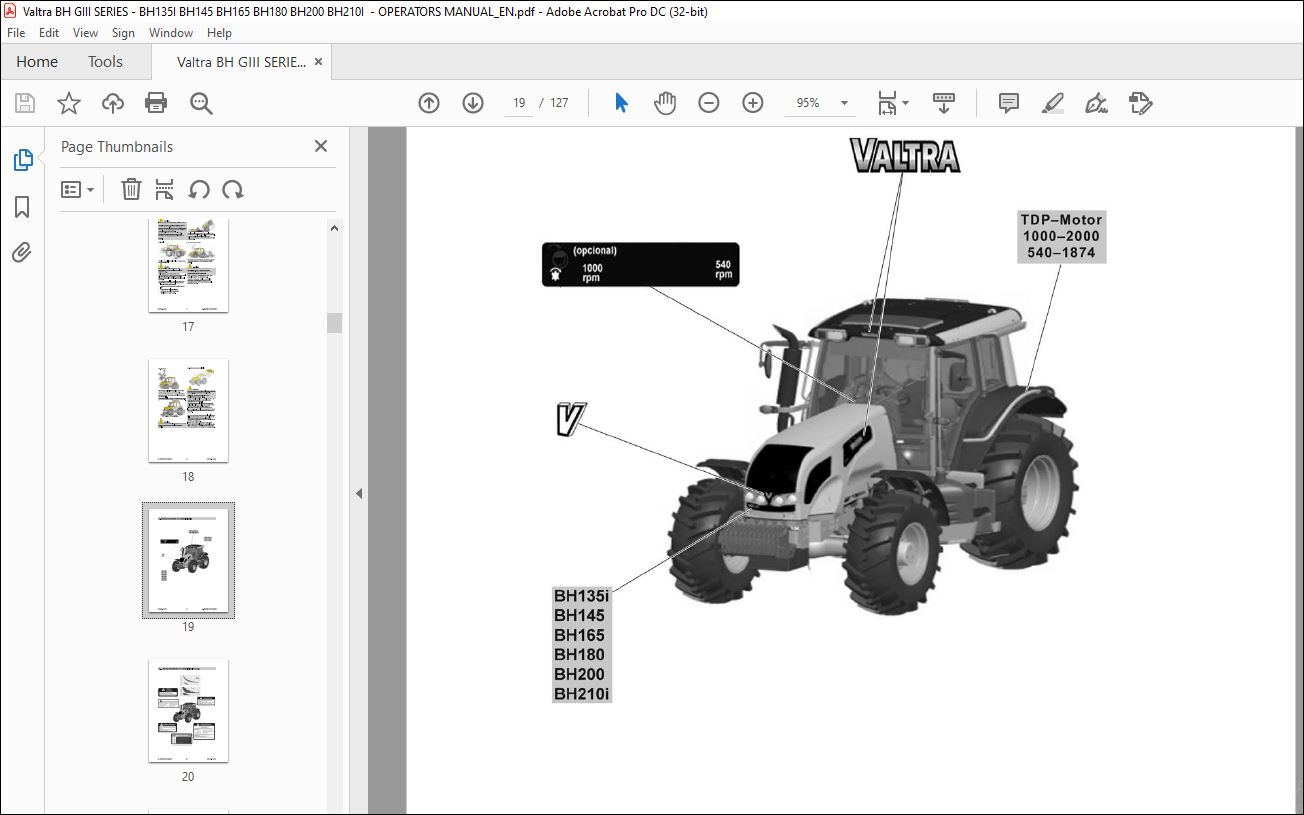
Task: Click the page number field showing 19
Action: point(519,103)
